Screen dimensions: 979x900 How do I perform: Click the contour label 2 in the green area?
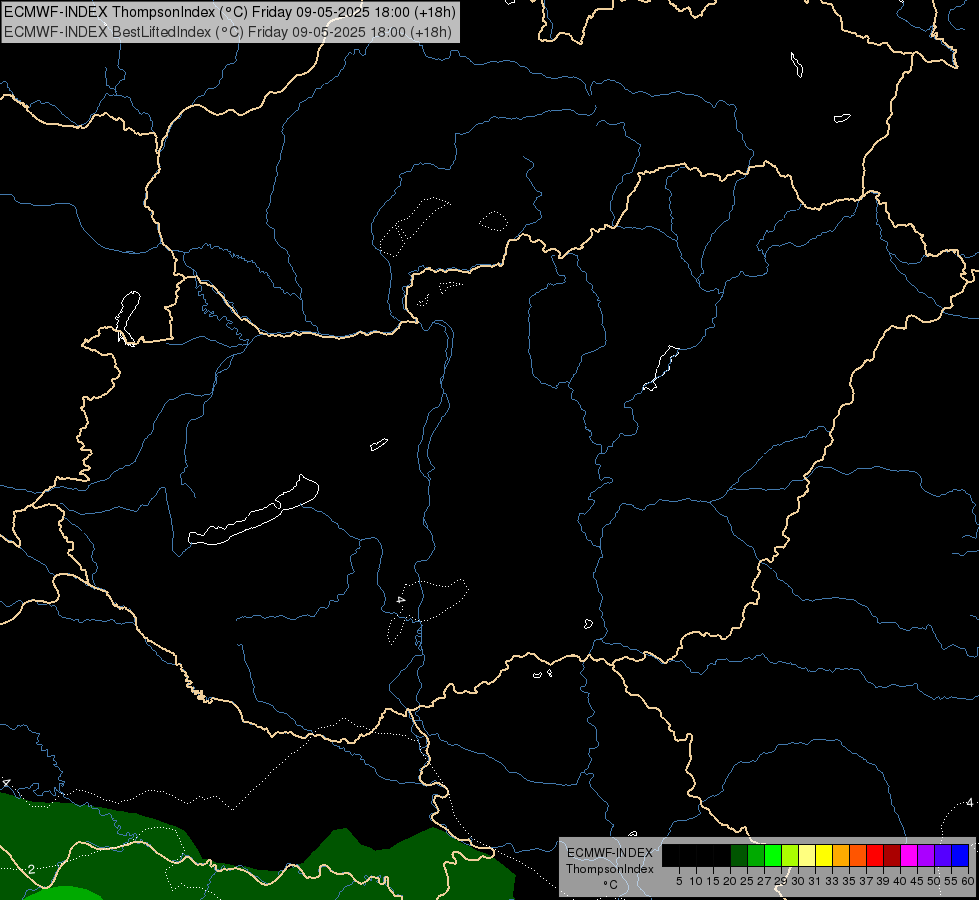pos(31,869)
